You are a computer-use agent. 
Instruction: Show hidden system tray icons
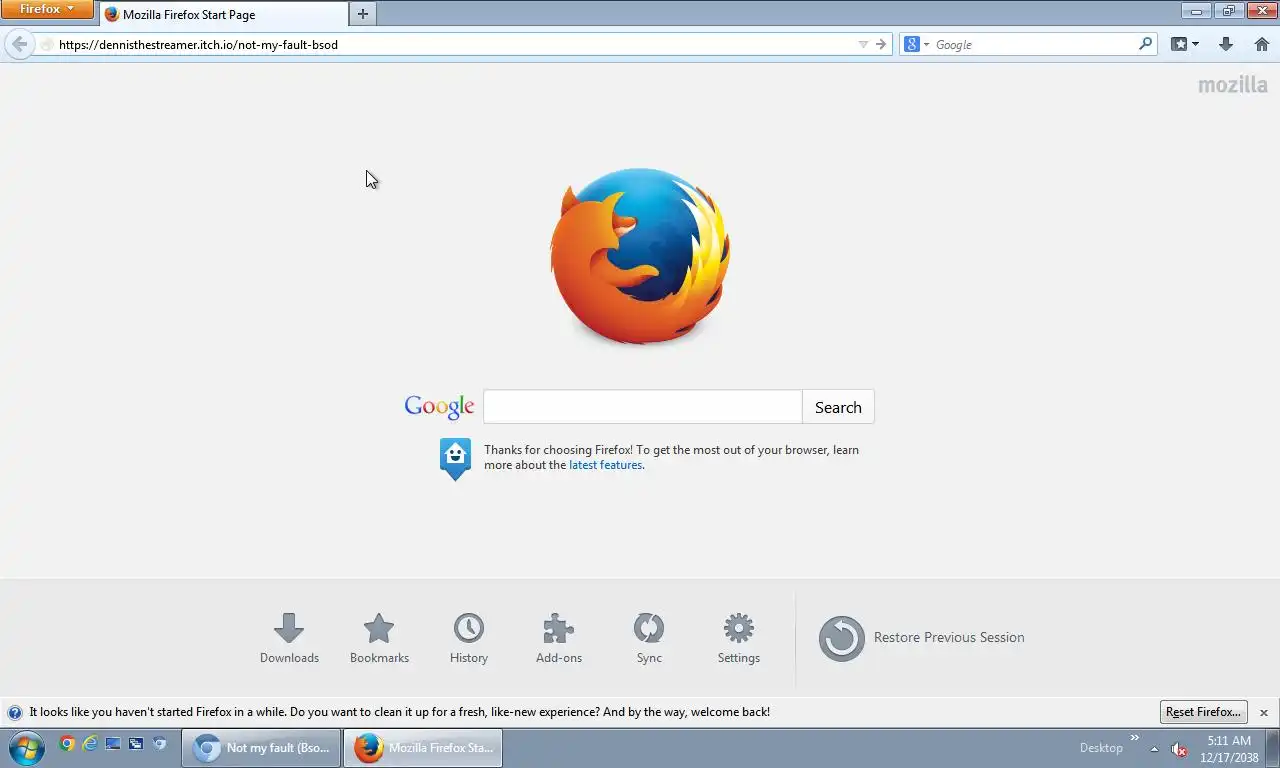point(1154,749)
